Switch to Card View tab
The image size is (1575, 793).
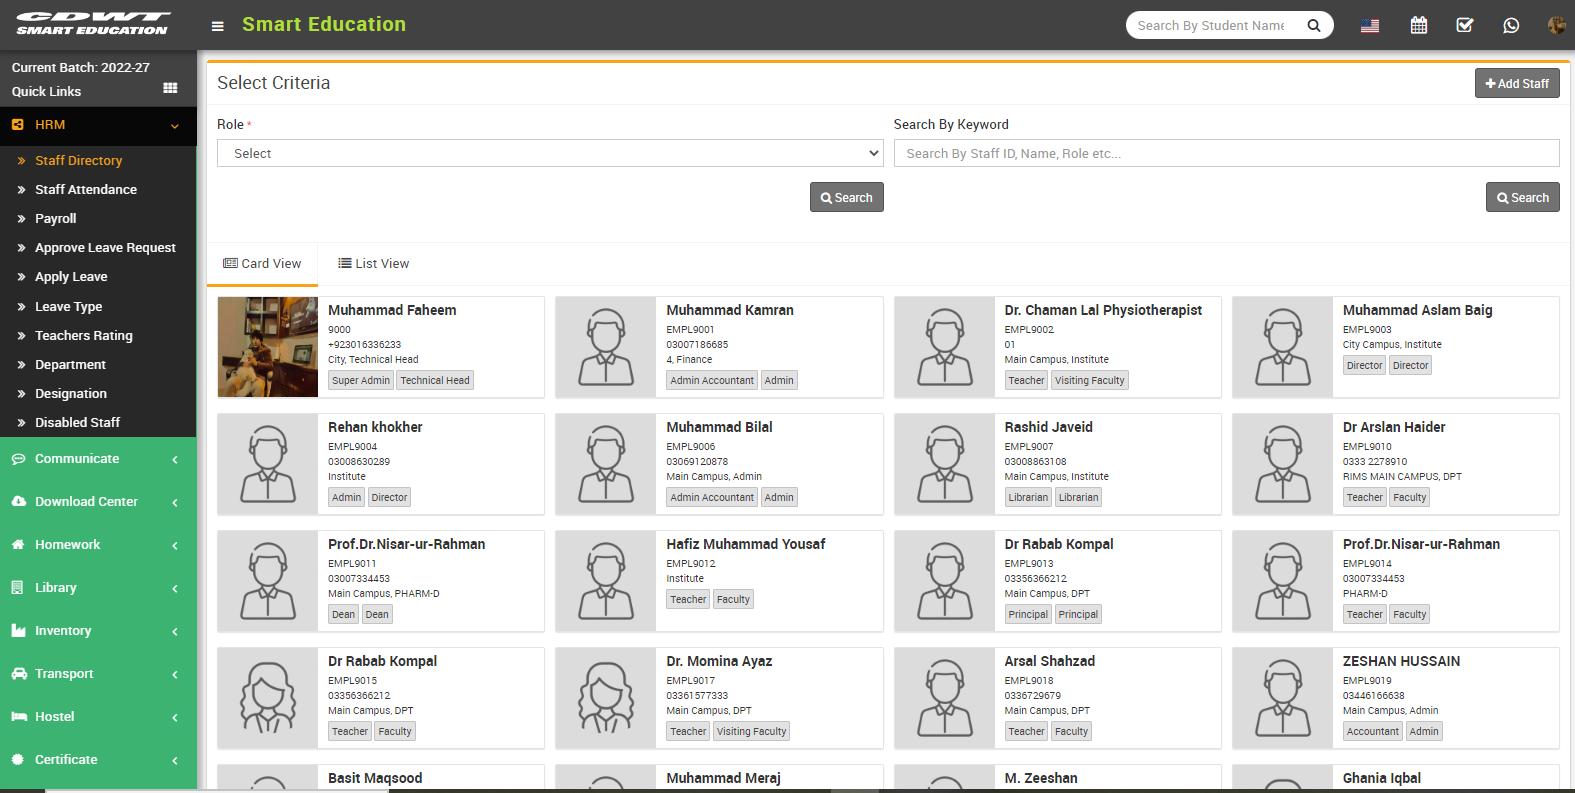click(x=262, y=264)
